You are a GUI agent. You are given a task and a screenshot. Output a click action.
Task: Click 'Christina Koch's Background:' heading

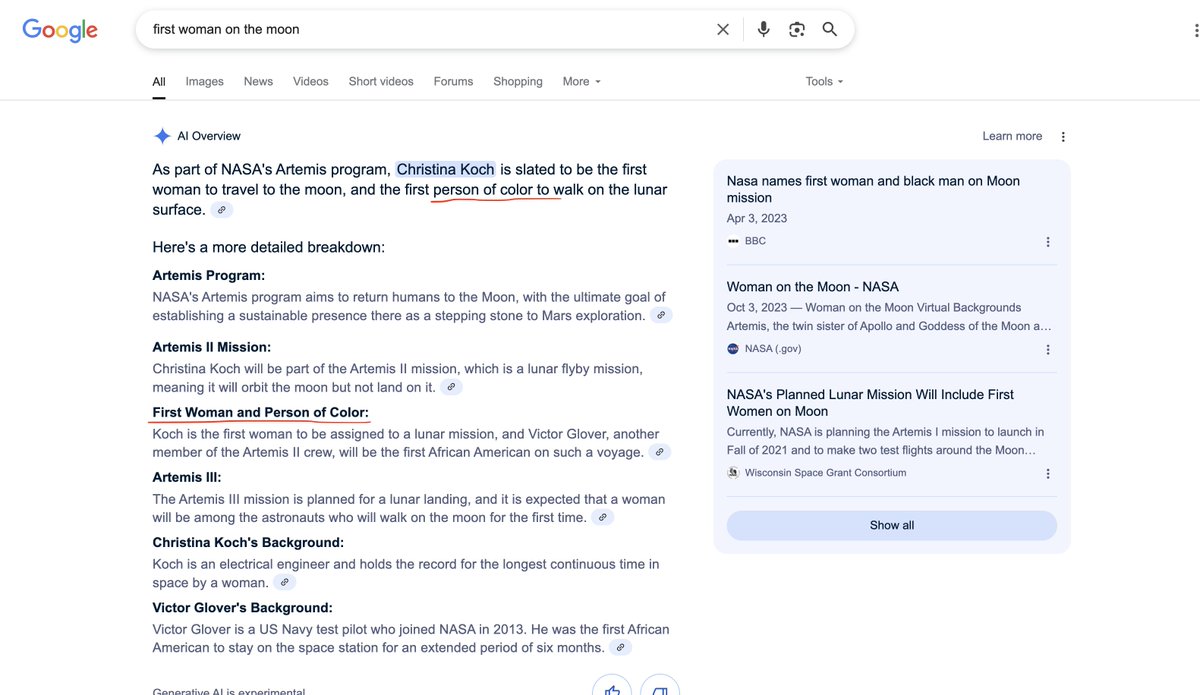click(x=248, y=543)
